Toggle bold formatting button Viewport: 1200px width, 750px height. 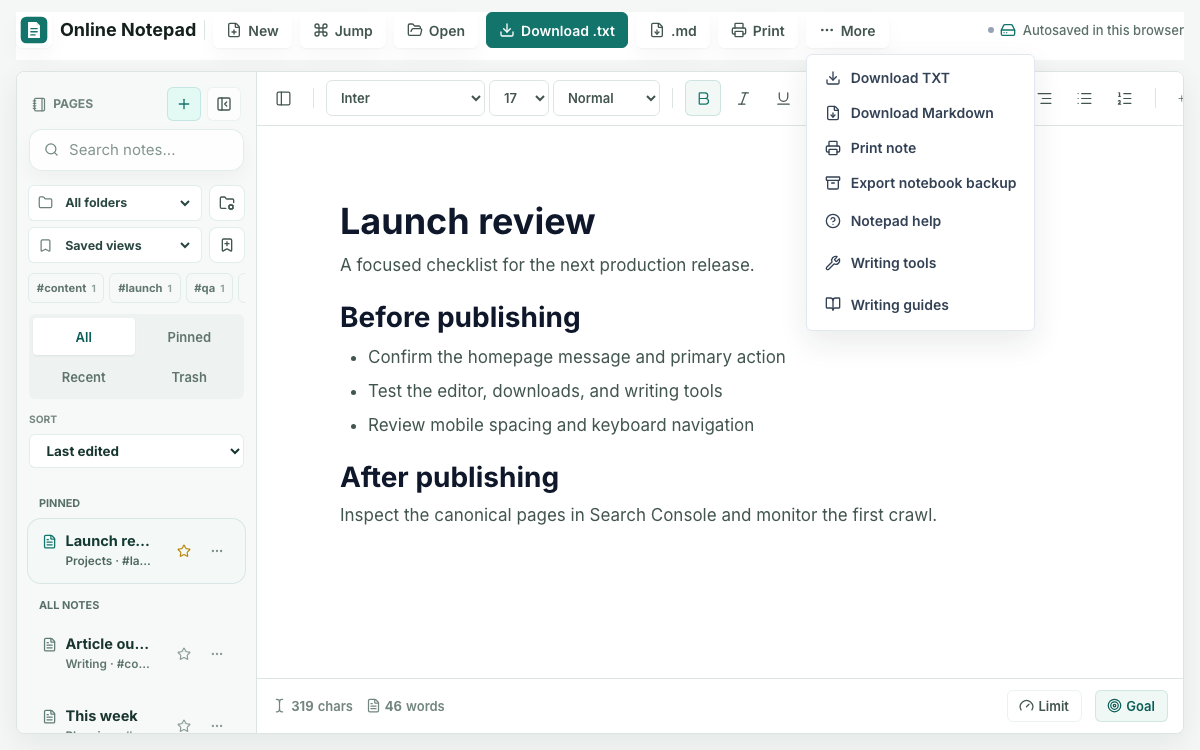click(703, 98)
